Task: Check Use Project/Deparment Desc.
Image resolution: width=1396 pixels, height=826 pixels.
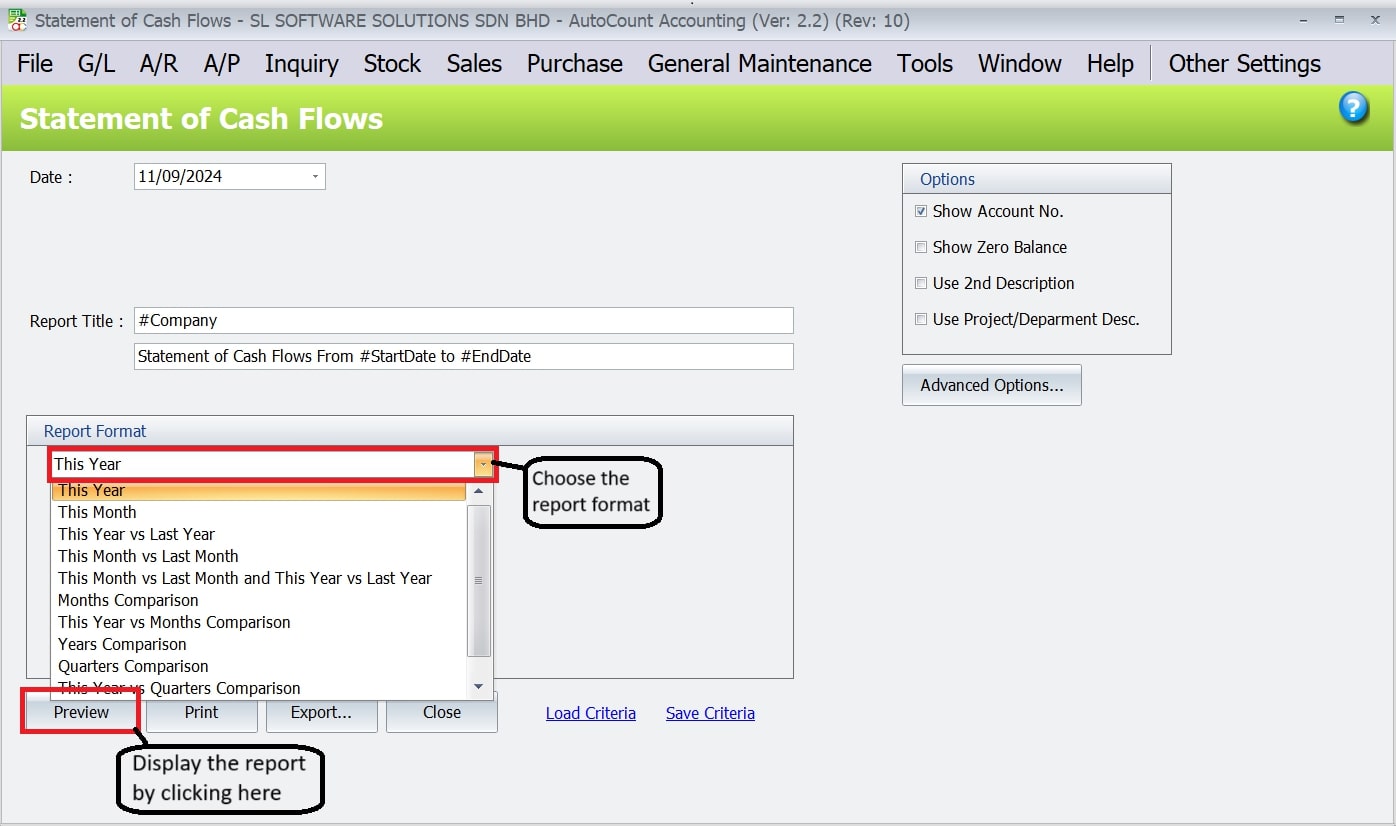Action: (921, 319)
